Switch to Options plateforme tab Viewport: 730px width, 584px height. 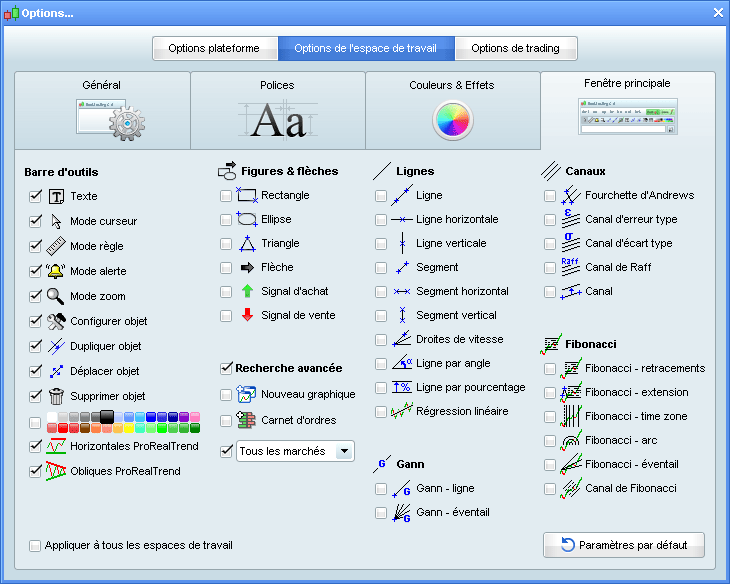pyautogui.click(x=214, y=48)
